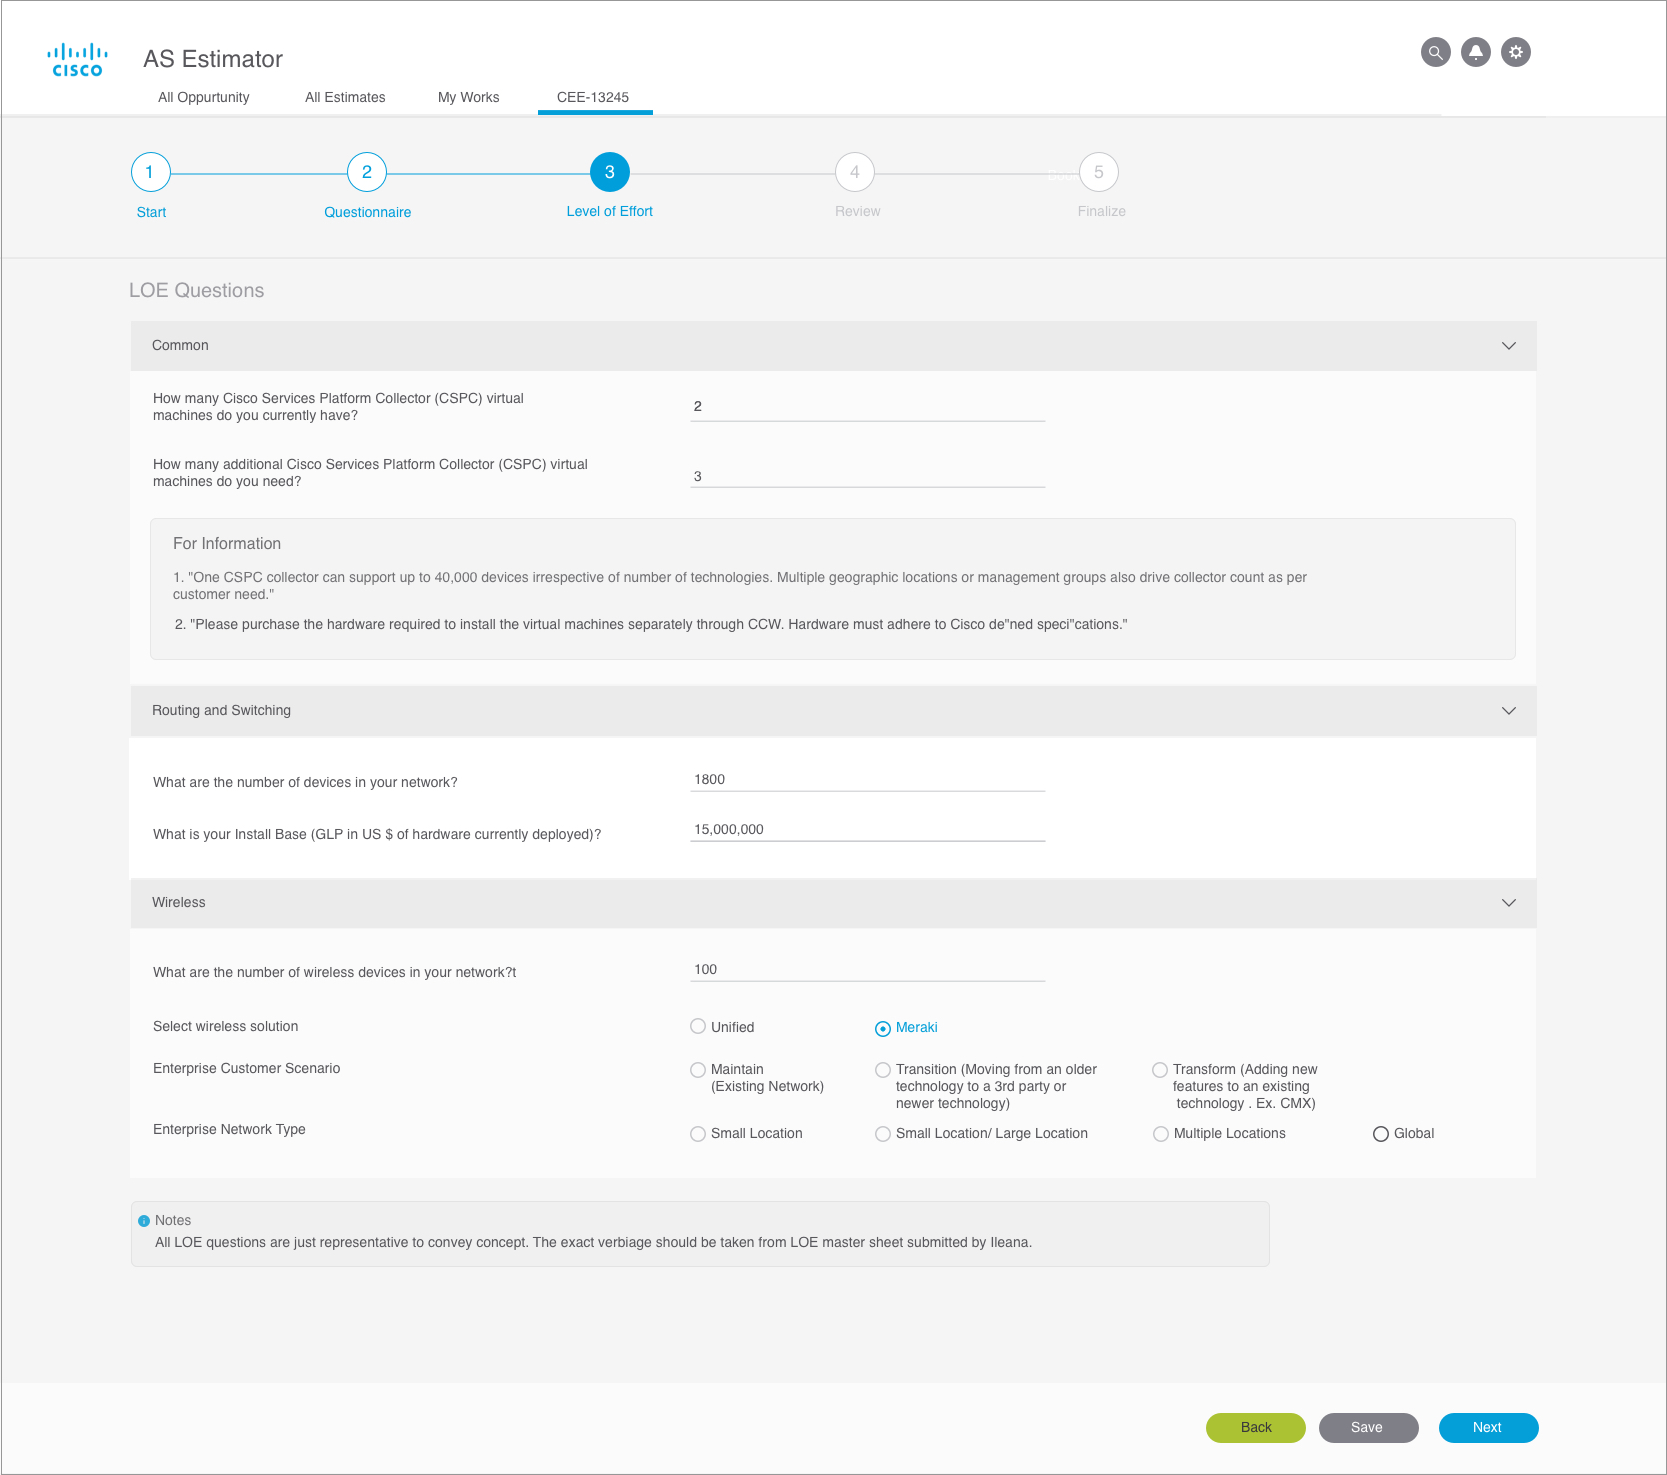Image resolution: width=1667 pixels, height=1475 pixels.
Task: Jump to step 5 Finalize circle
Action: click(1099, 172)
